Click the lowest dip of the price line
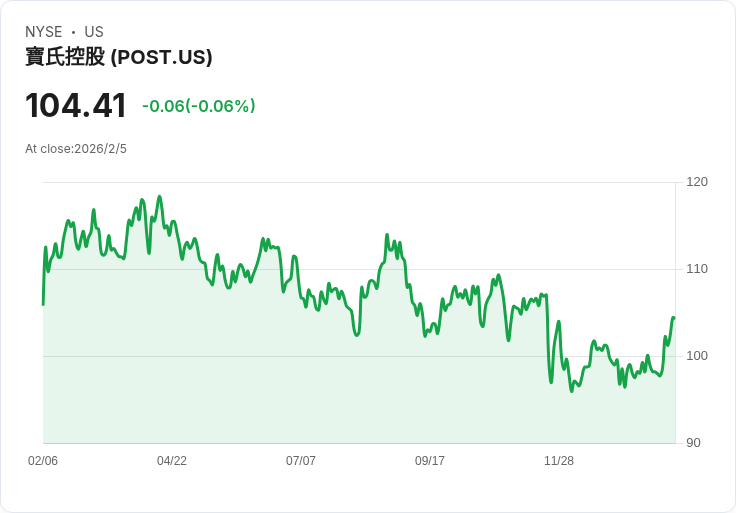This screenshot has width=736, height=513. point(572,390)
